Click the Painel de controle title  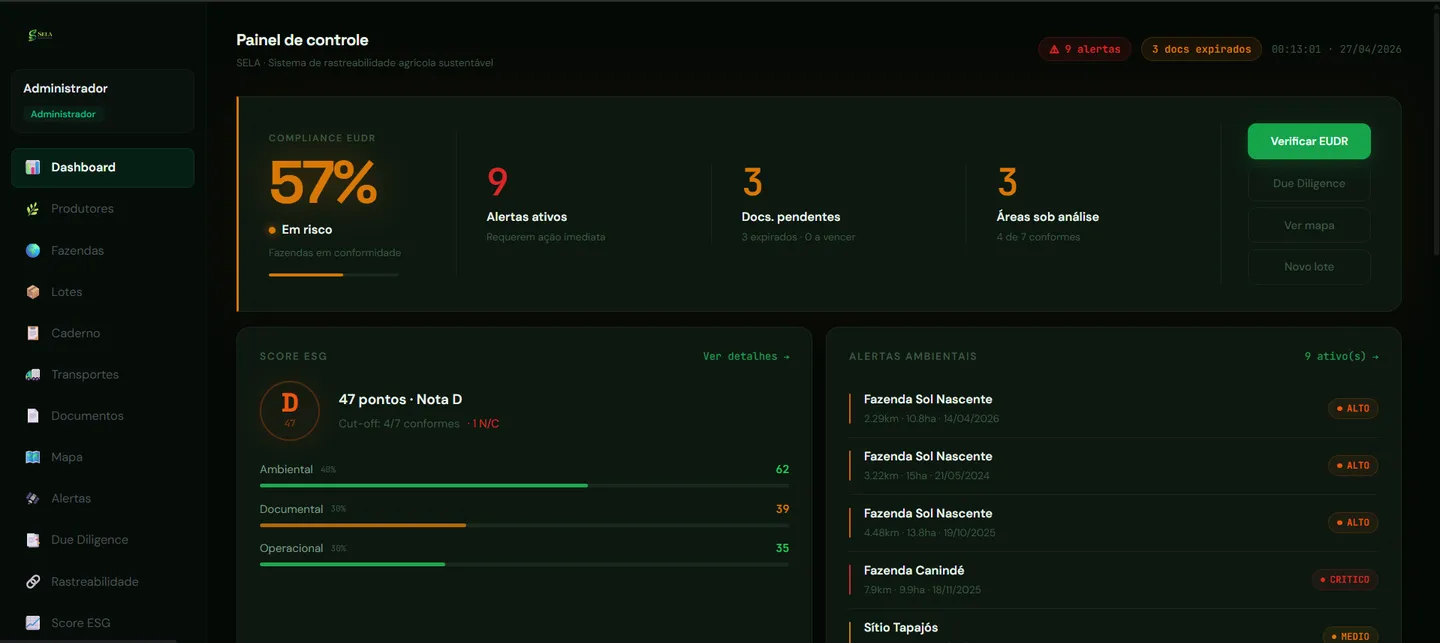tap(302, 40)
